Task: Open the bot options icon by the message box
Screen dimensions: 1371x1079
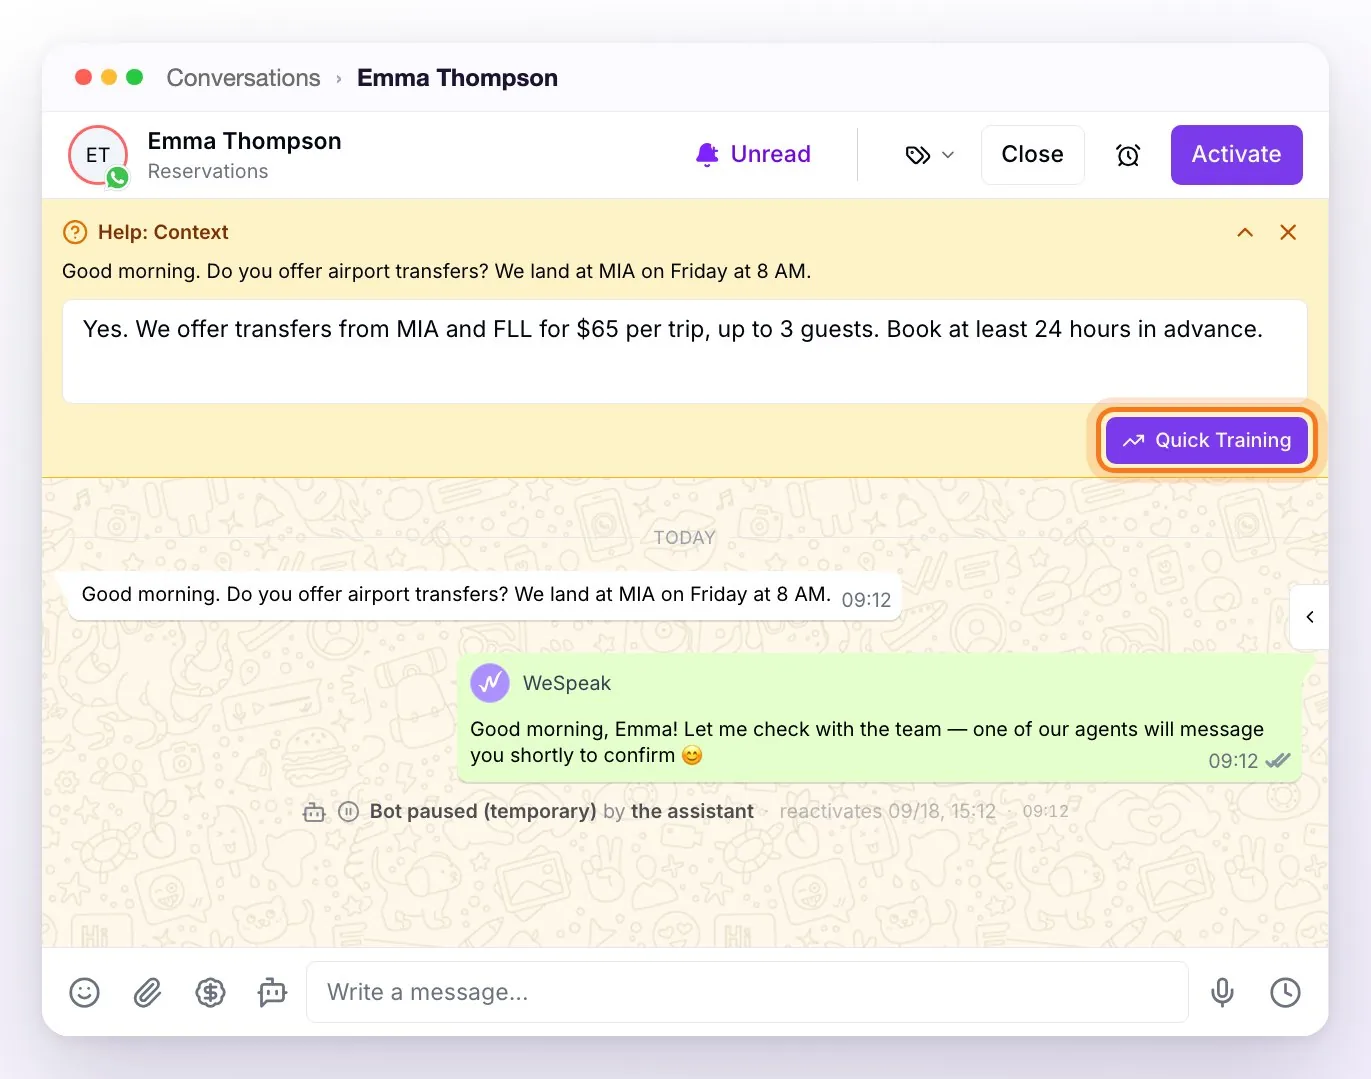Action: [x=272, y=992]
